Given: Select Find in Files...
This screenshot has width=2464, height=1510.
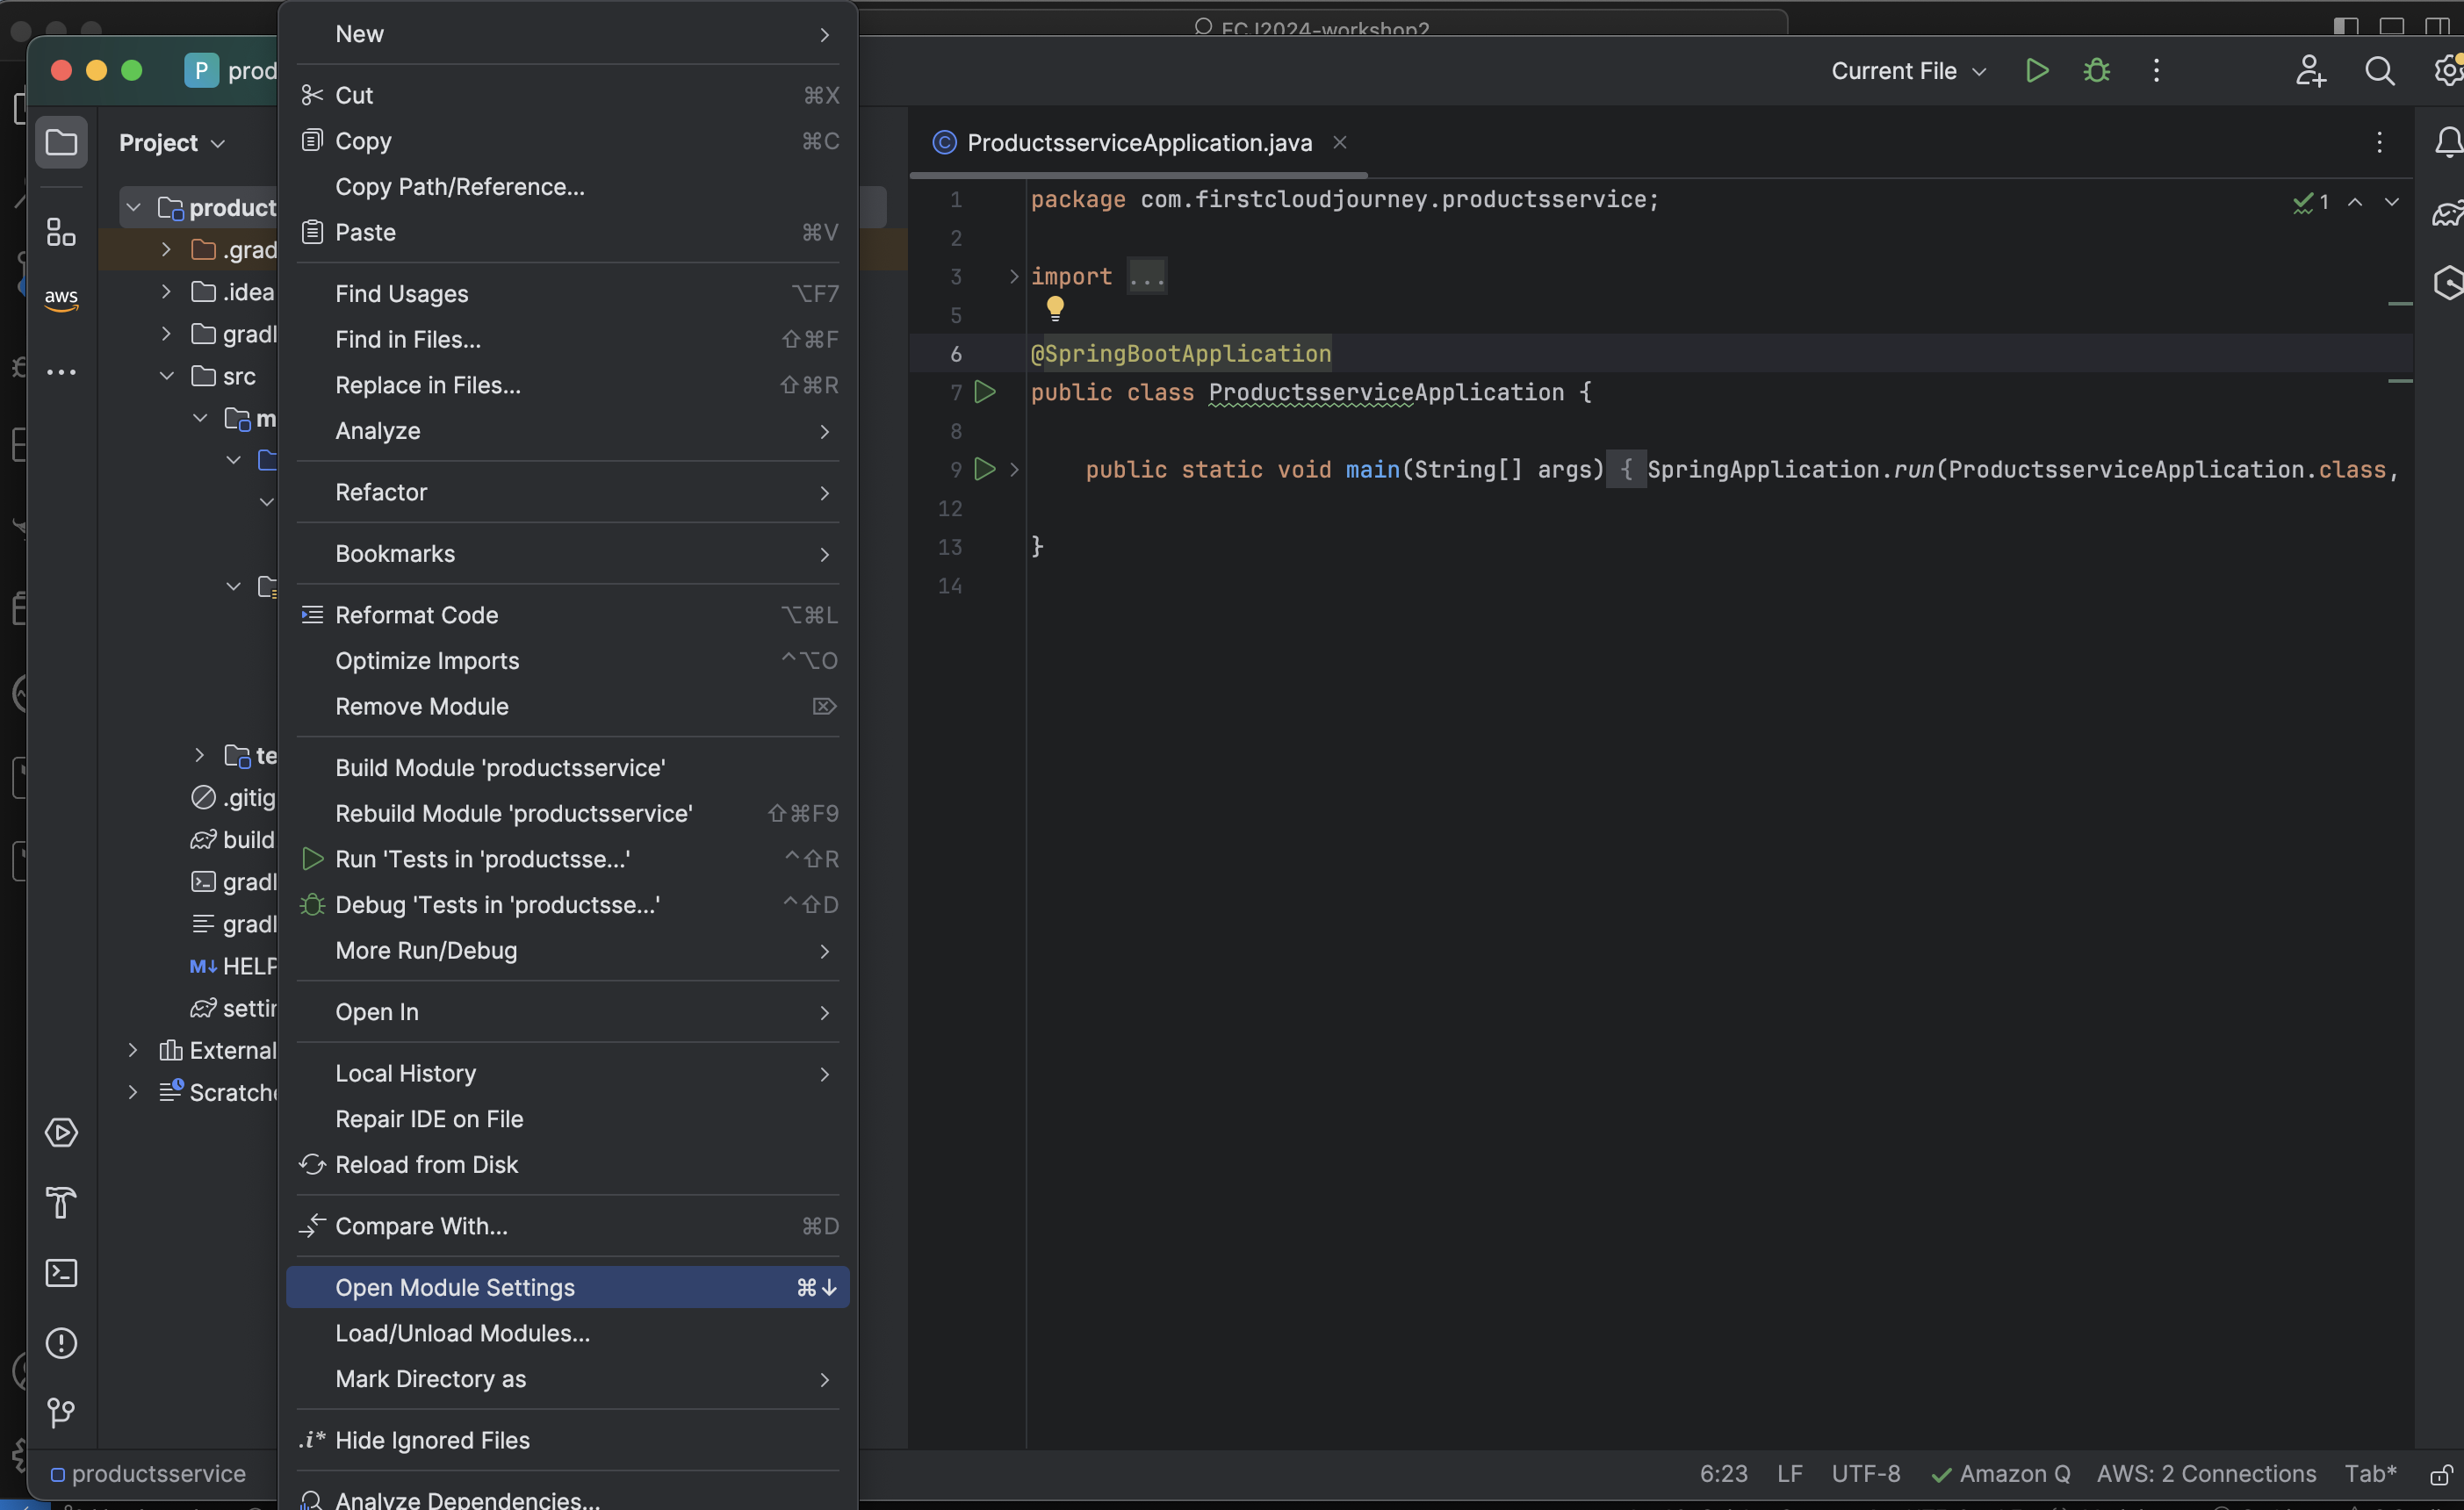Looking at the screenshot, I should coord(567,340).
